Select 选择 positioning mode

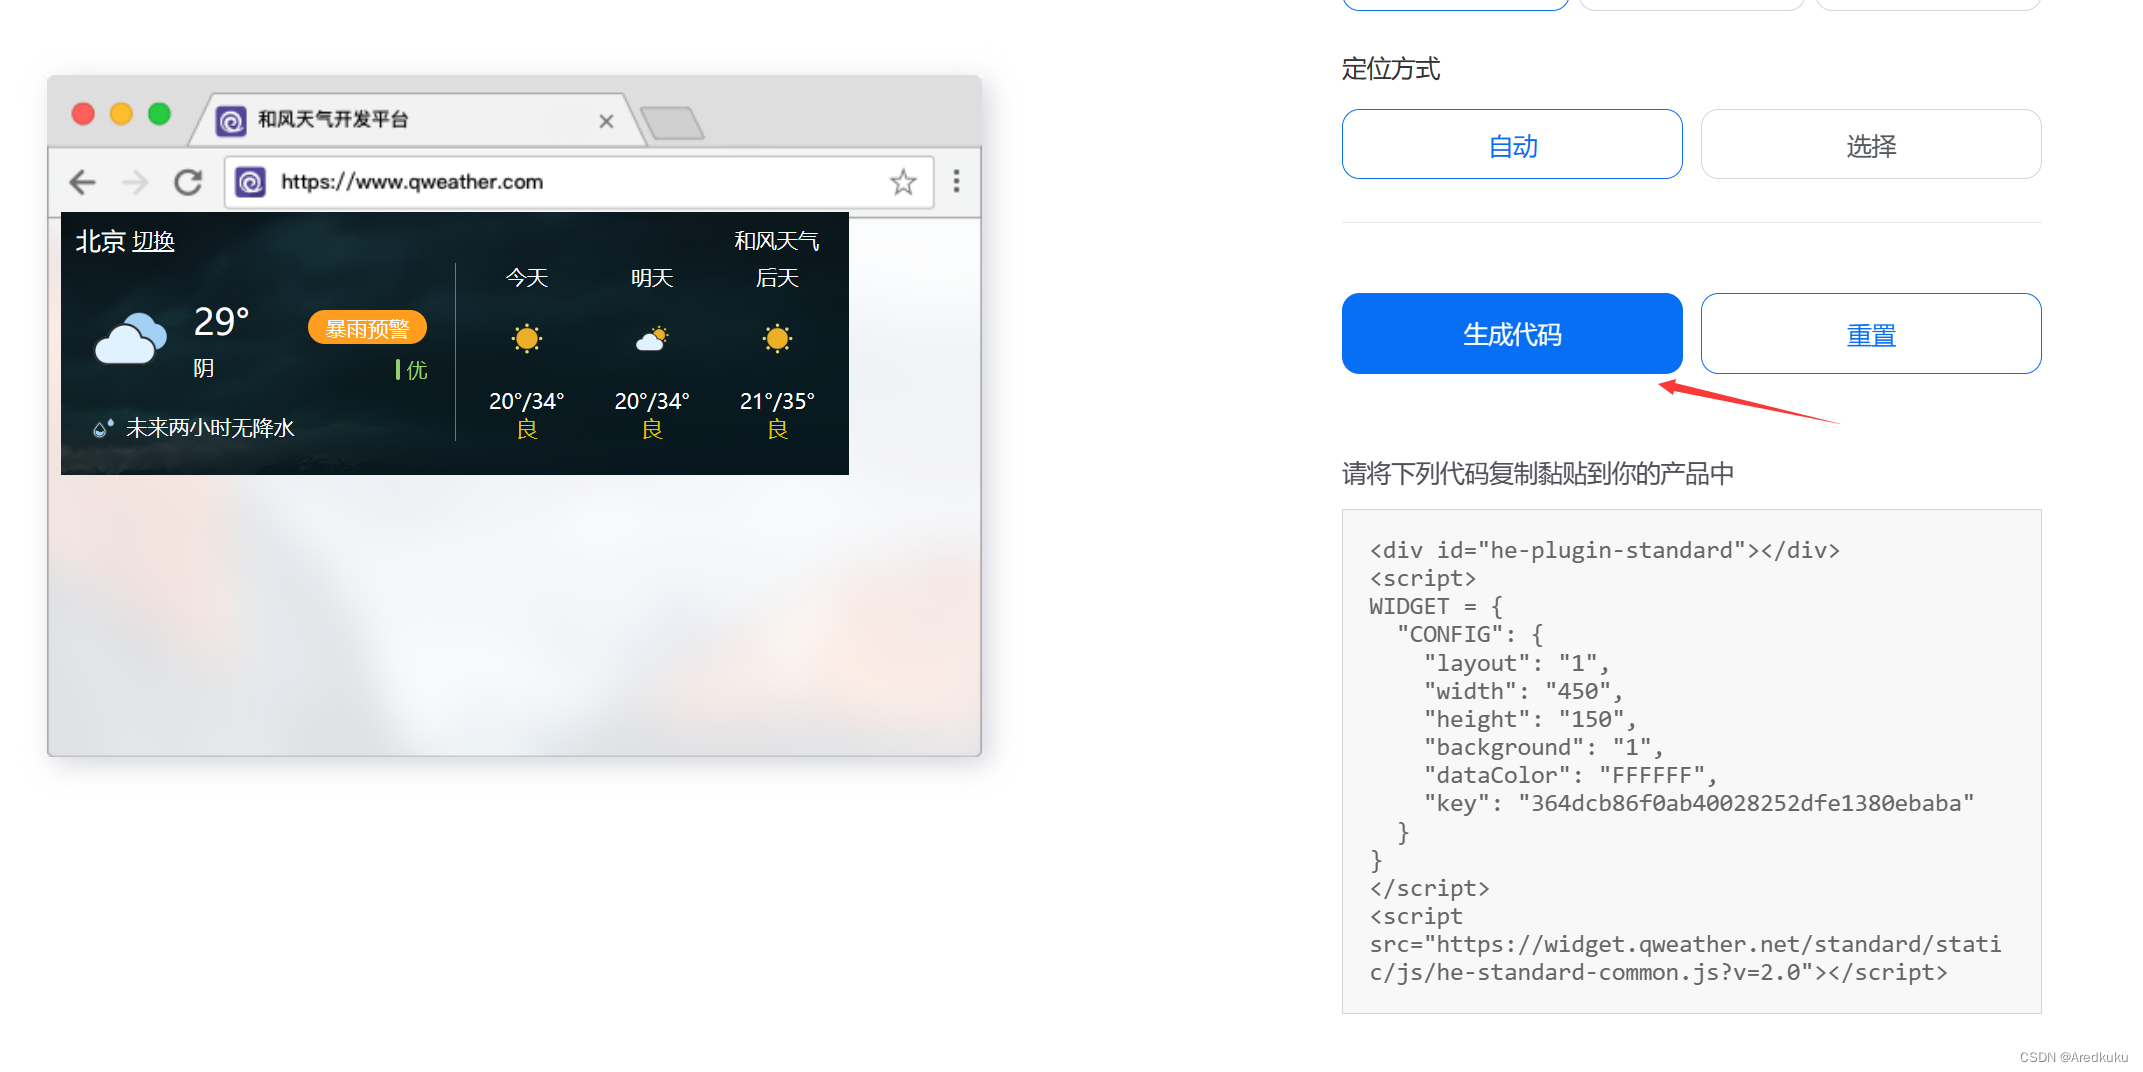point(1871,144)
